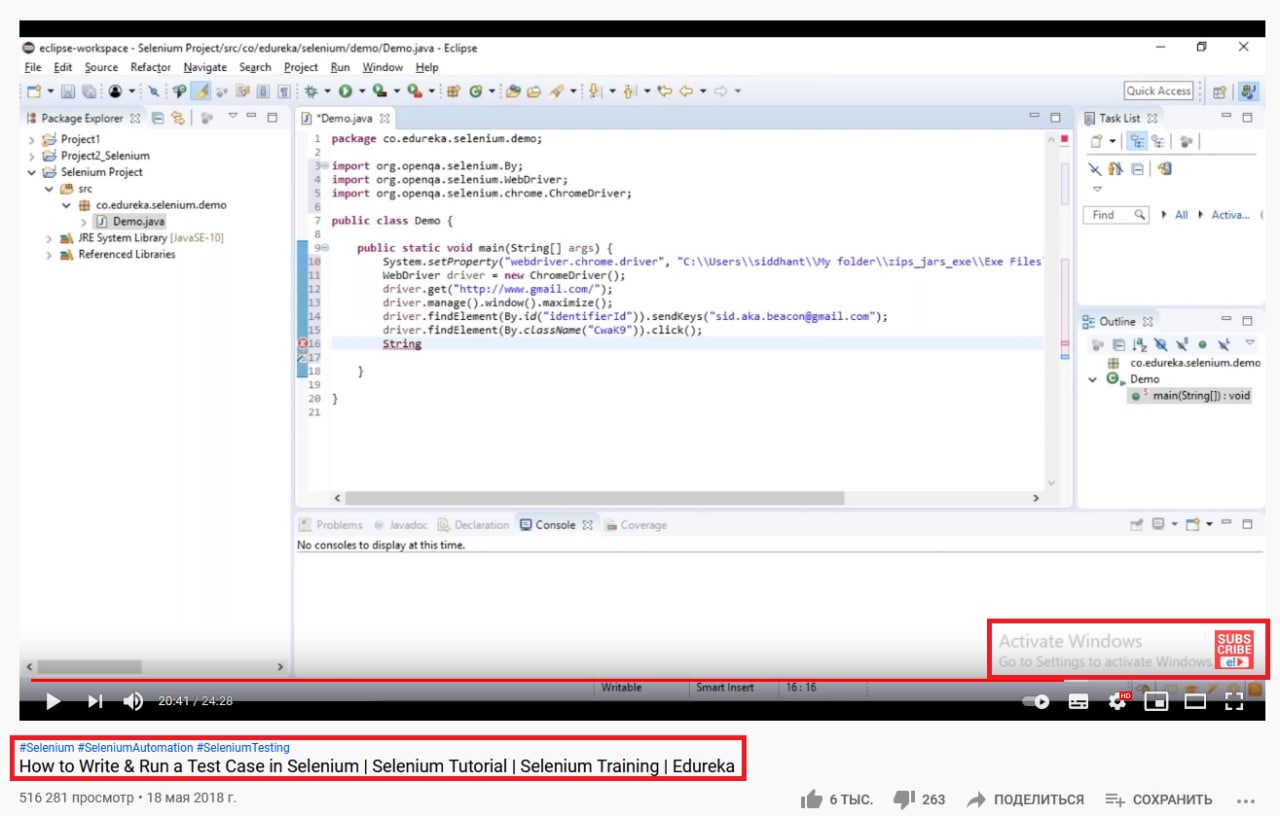
Task: Click the Save icon in Eclipse toolbar
Action: [68, 91]
